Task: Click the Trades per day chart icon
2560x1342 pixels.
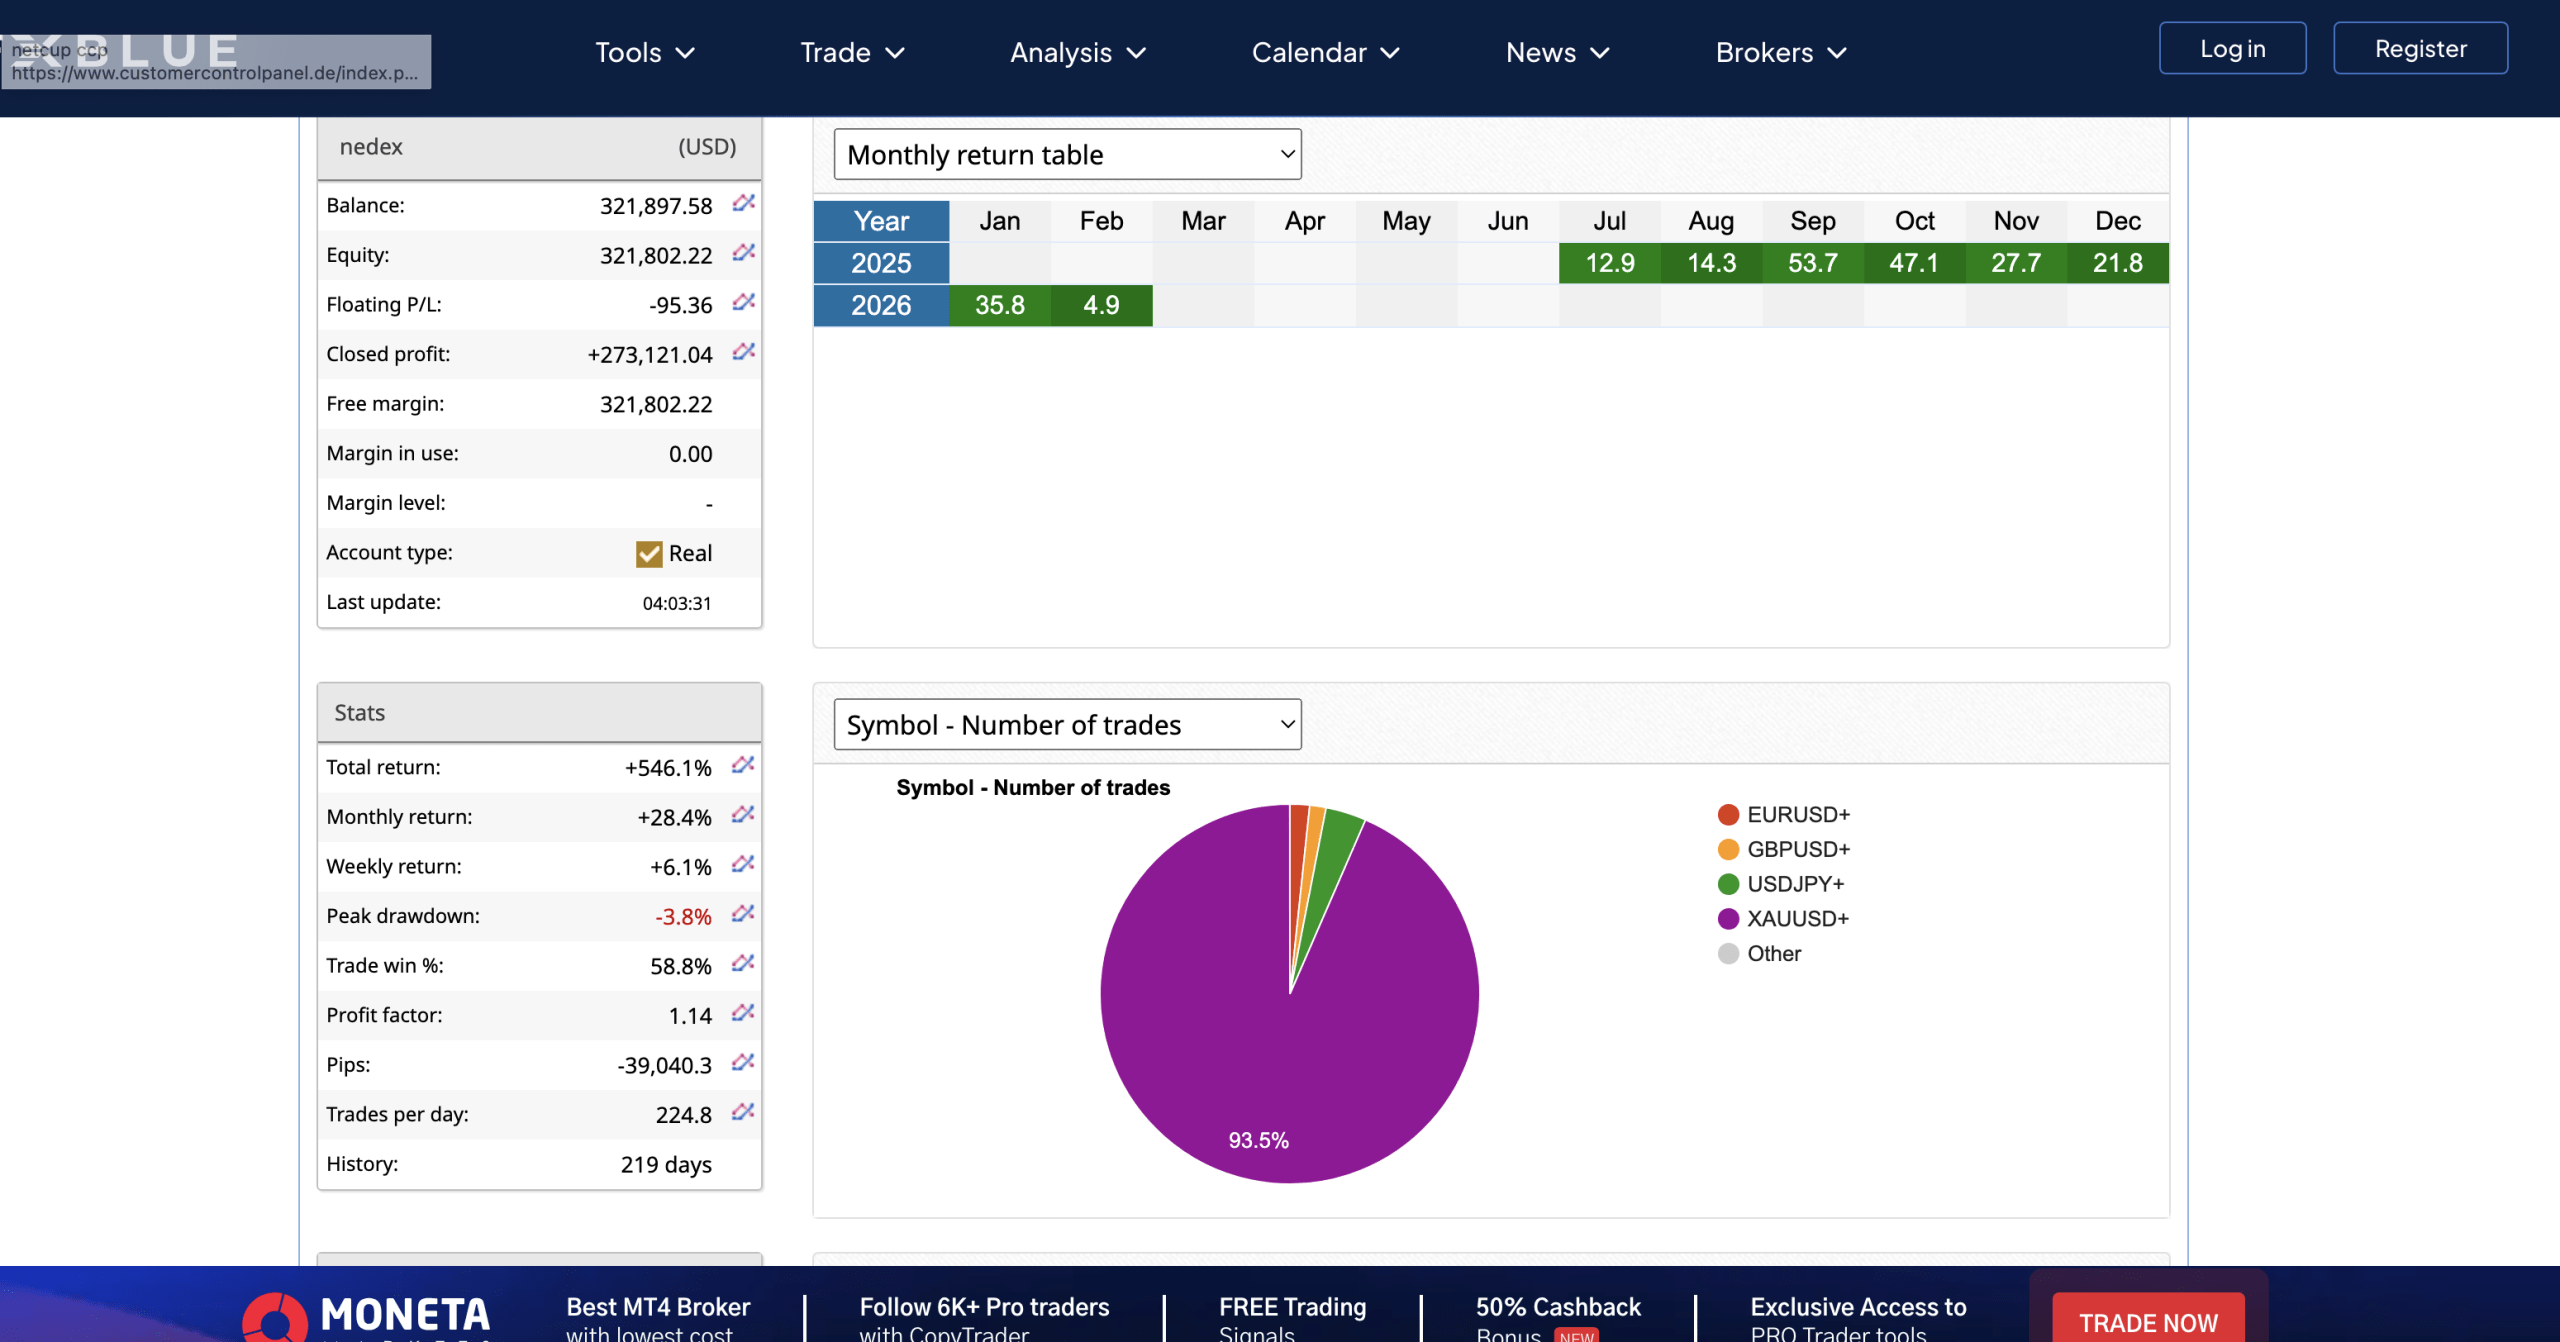Action: click(742, 1112)
